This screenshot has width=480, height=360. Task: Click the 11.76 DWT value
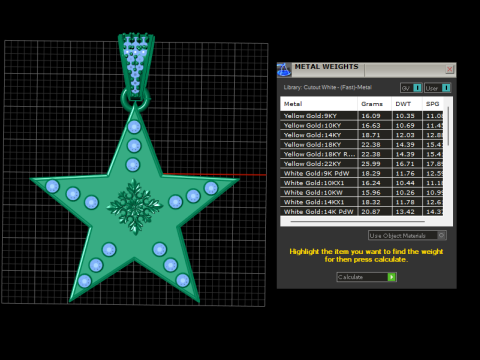tap(405, 174)
